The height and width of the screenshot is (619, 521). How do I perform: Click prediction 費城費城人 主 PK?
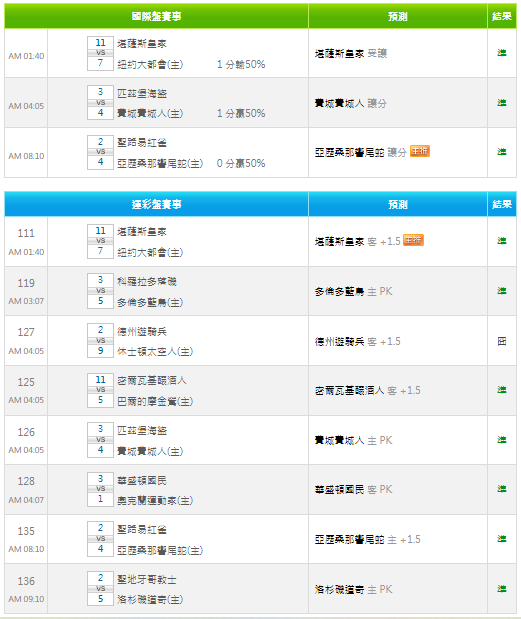pos(354,441)
